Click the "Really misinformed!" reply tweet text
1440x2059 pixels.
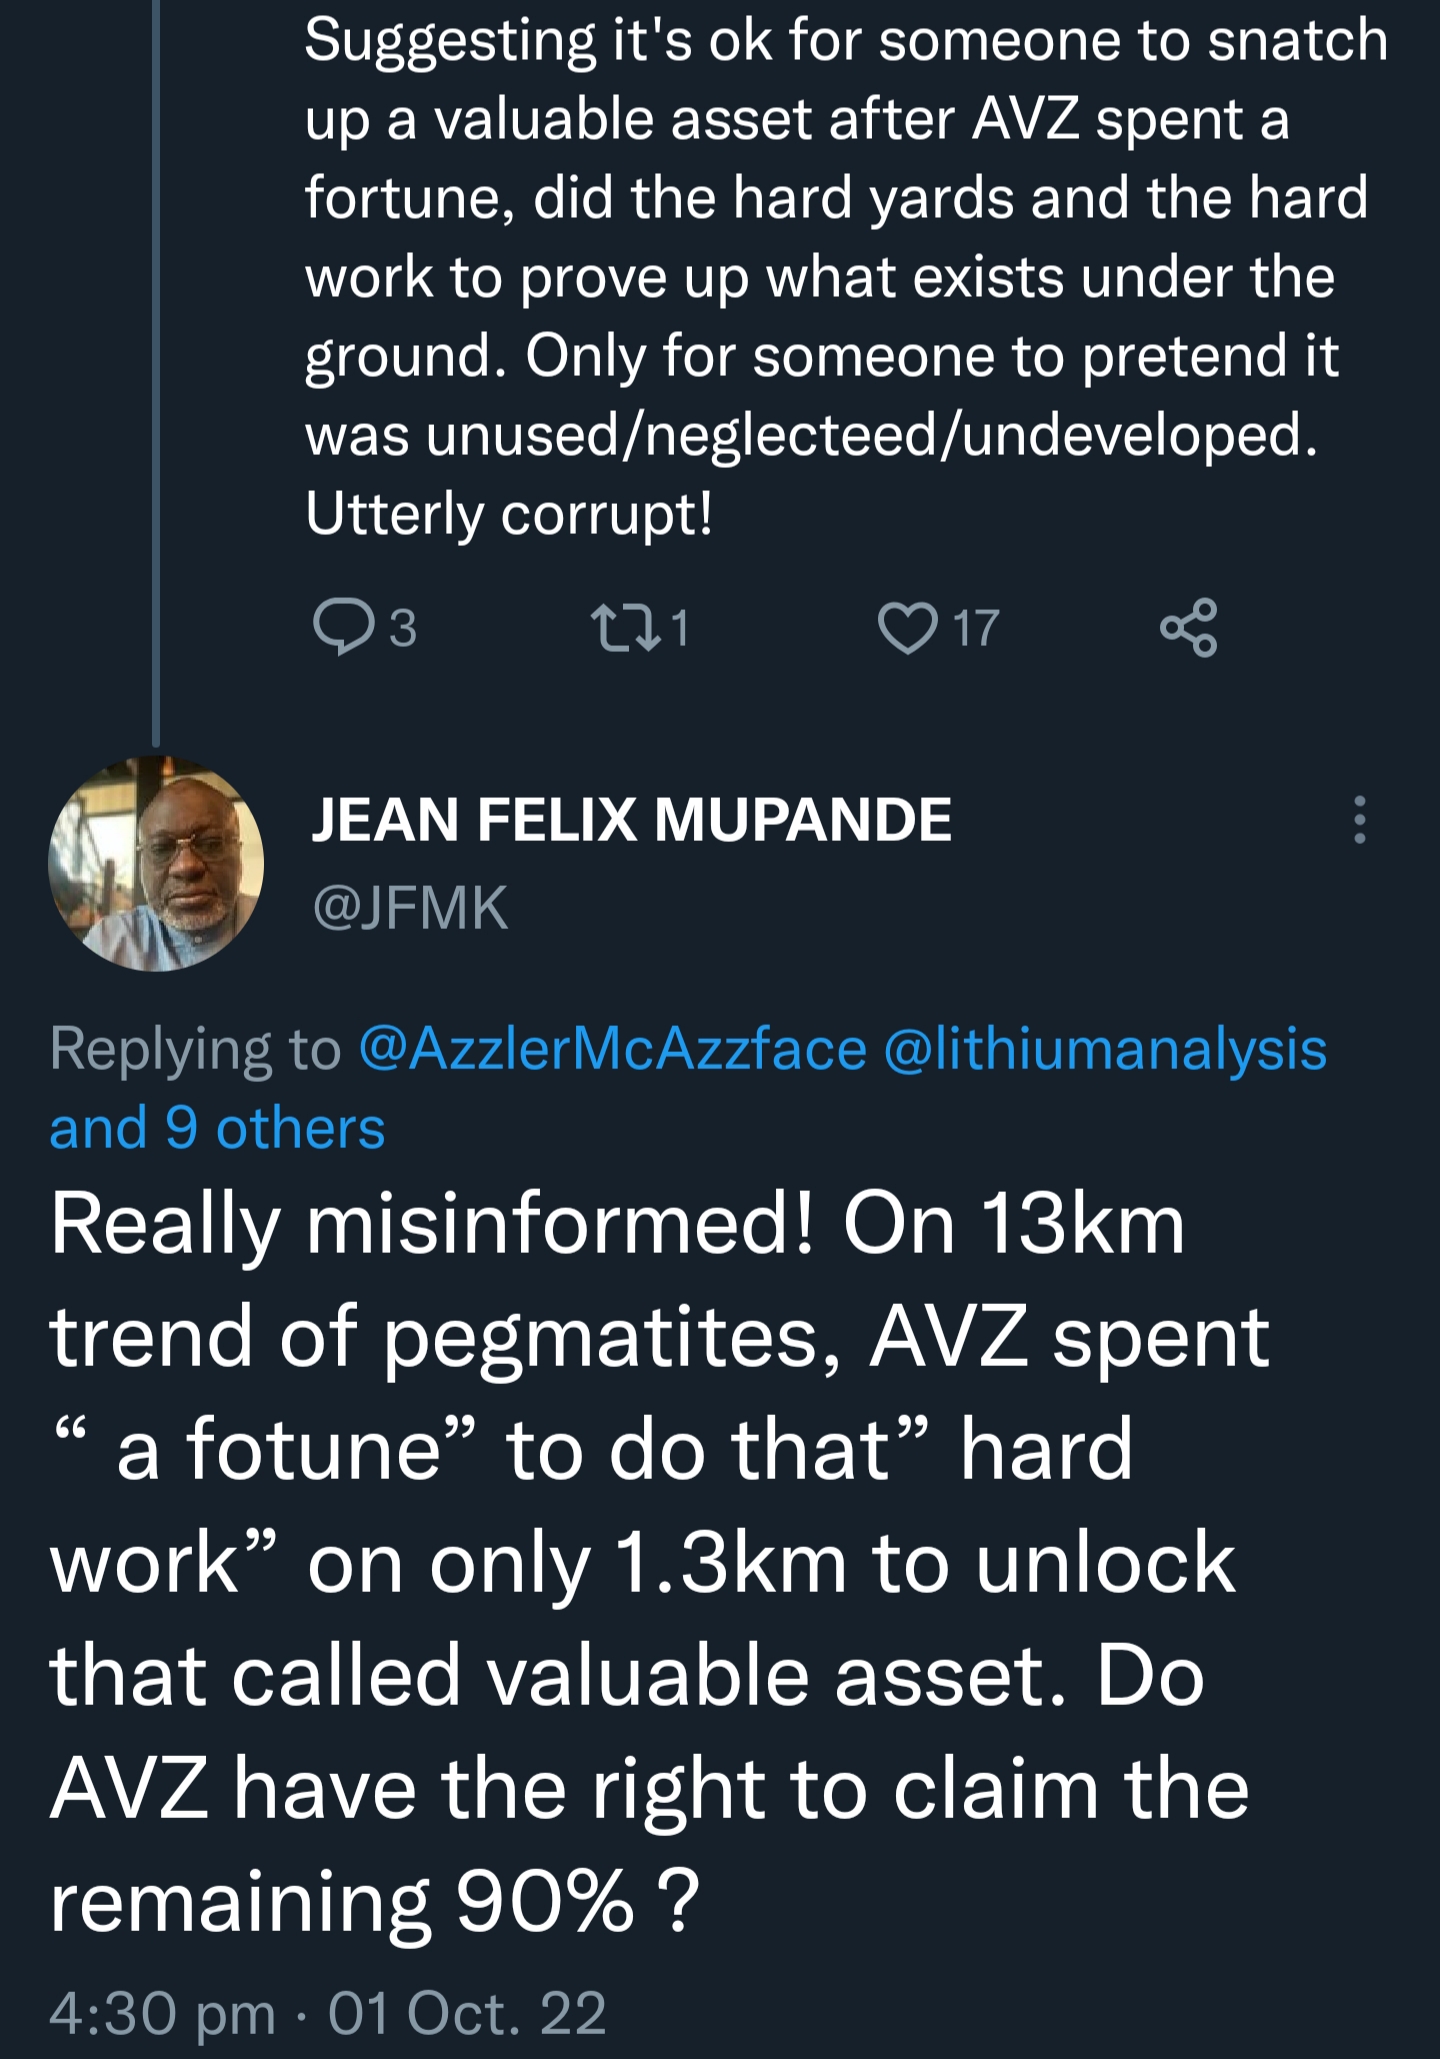pos(430,1225)
